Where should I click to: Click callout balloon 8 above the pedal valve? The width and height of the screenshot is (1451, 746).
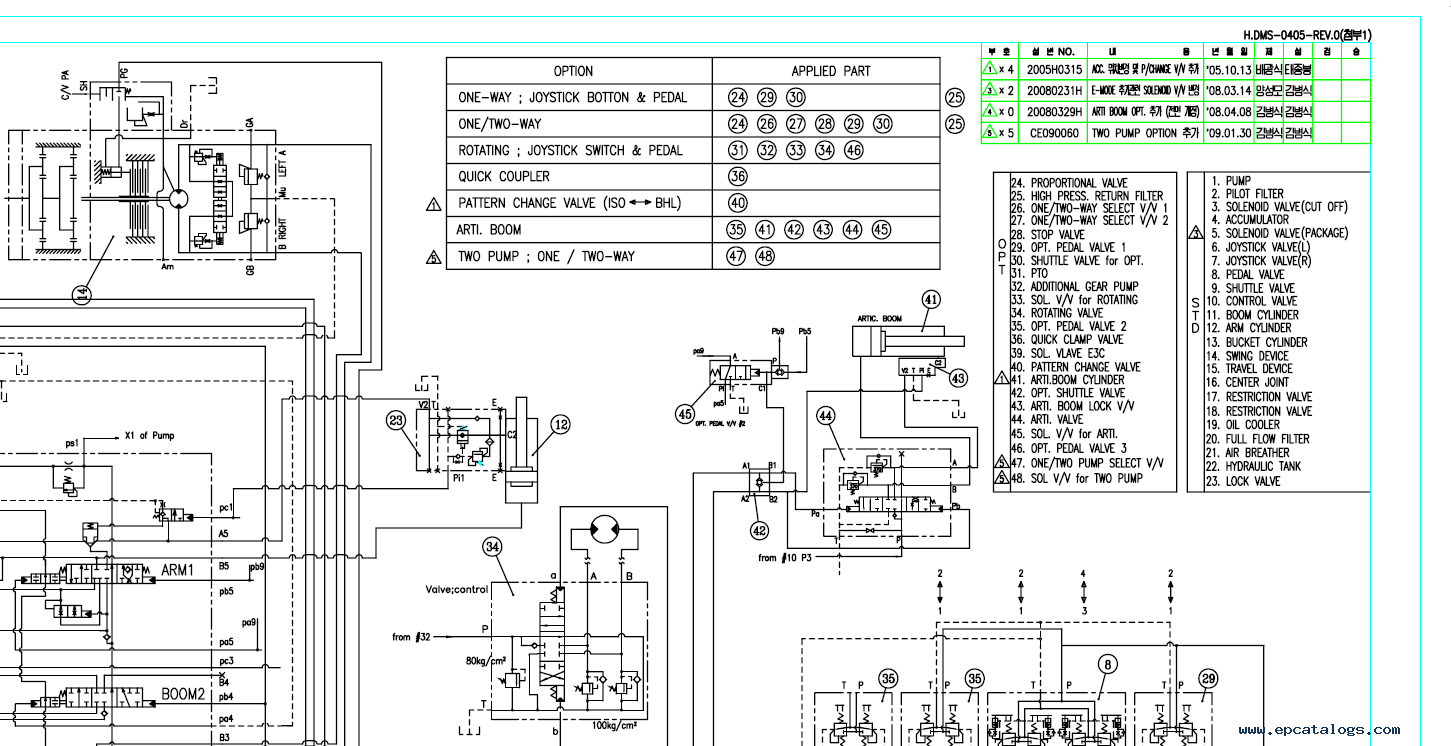pyautogui.click(x=1107, y=662)
